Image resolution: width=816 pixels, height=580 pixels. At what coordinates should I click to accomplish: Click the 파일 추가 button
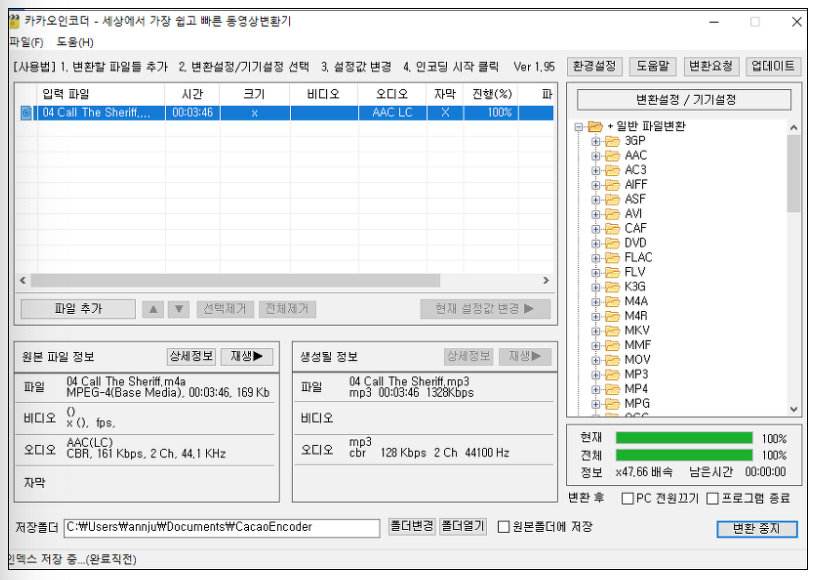point(78,309)
